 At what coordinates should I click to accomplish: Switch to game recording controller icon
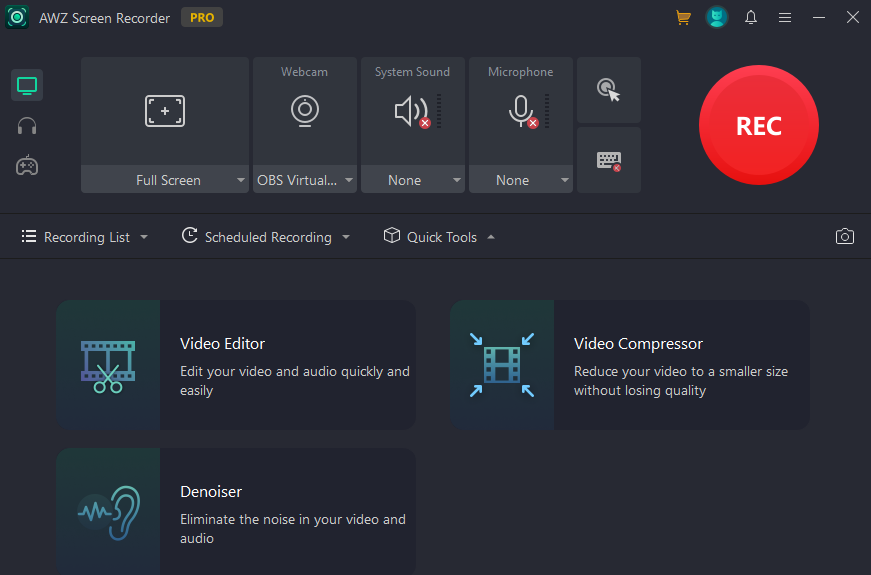27,166
